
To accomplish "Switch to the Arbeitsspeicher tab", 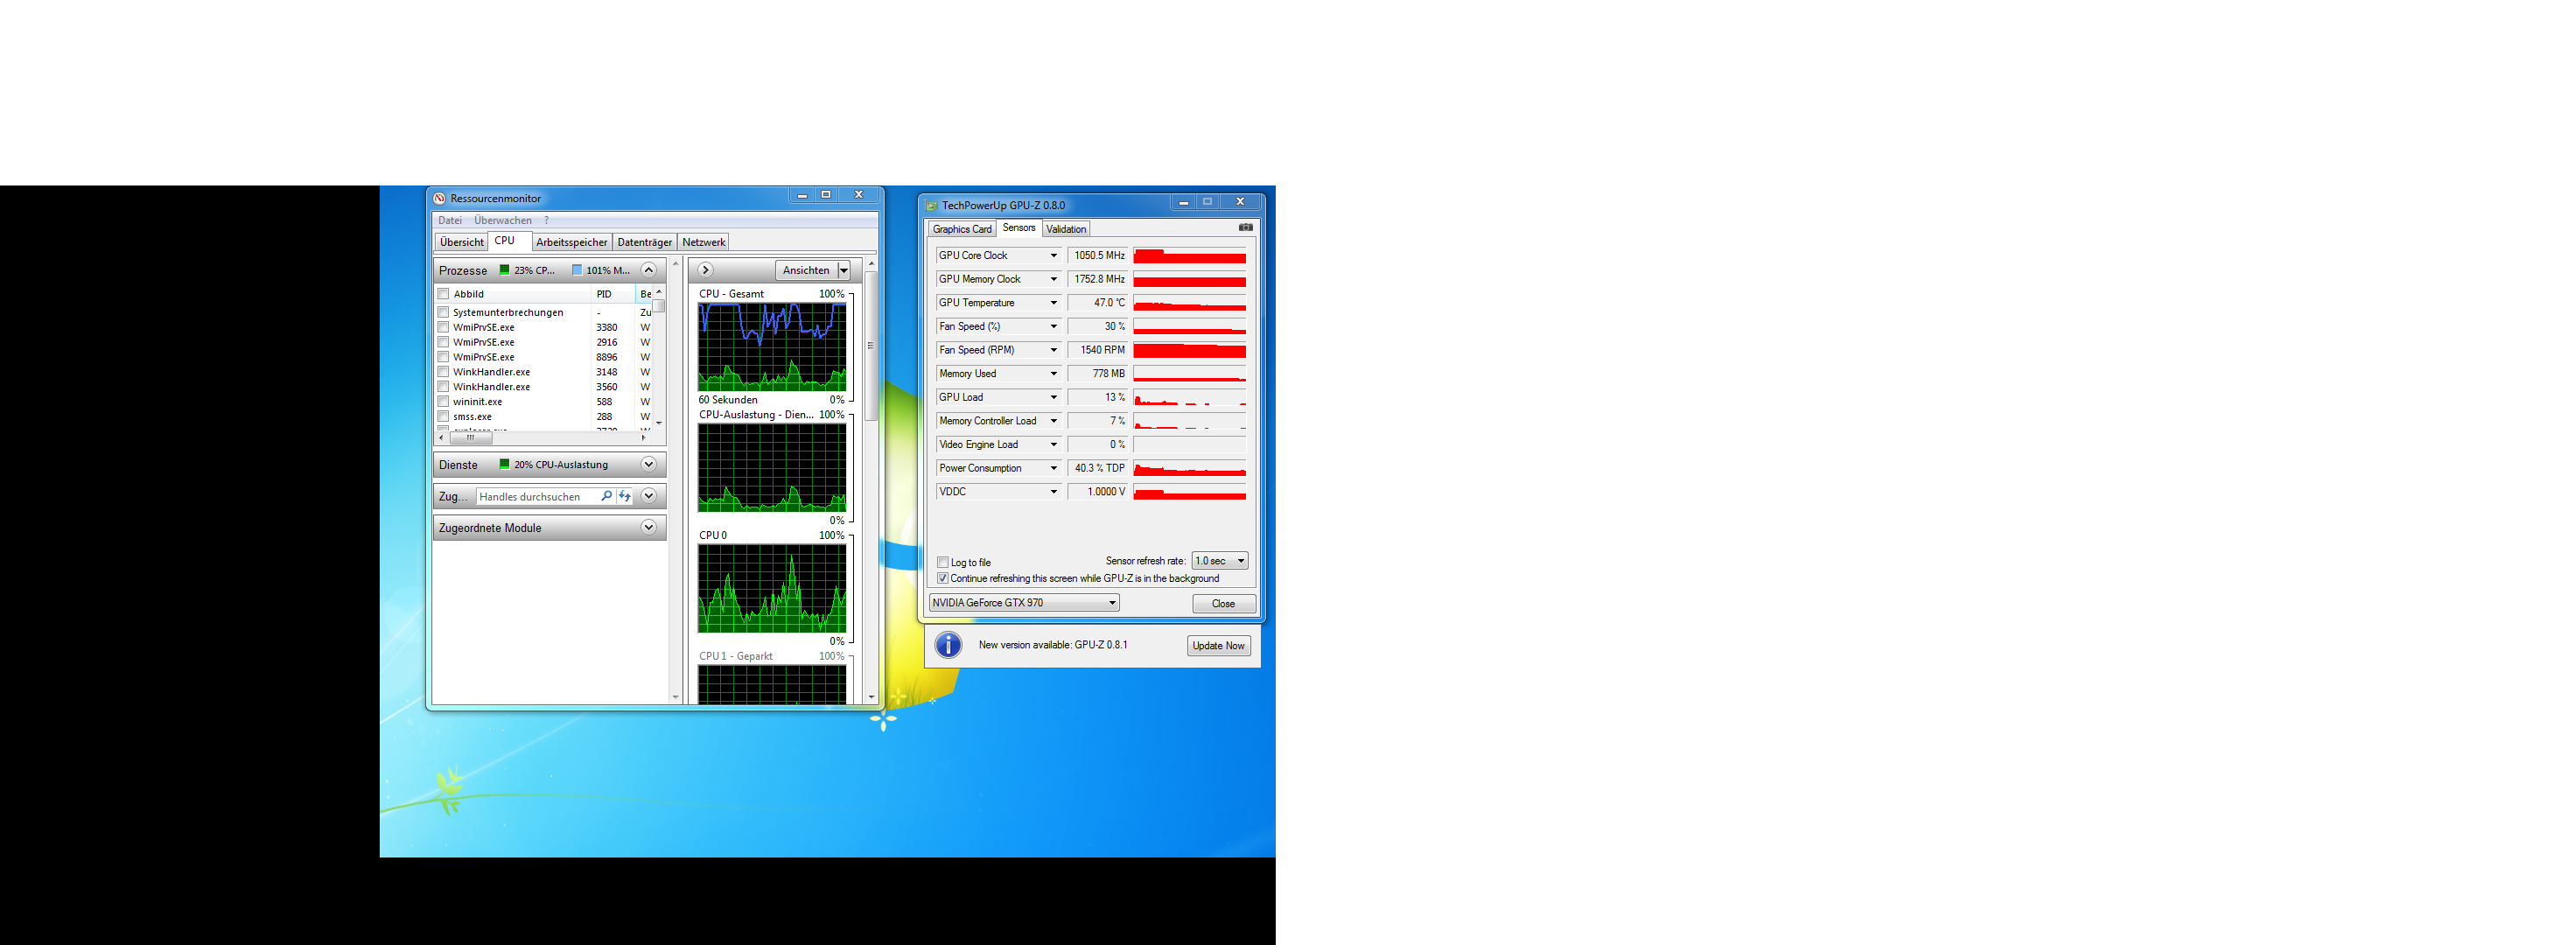I will 571,242.
